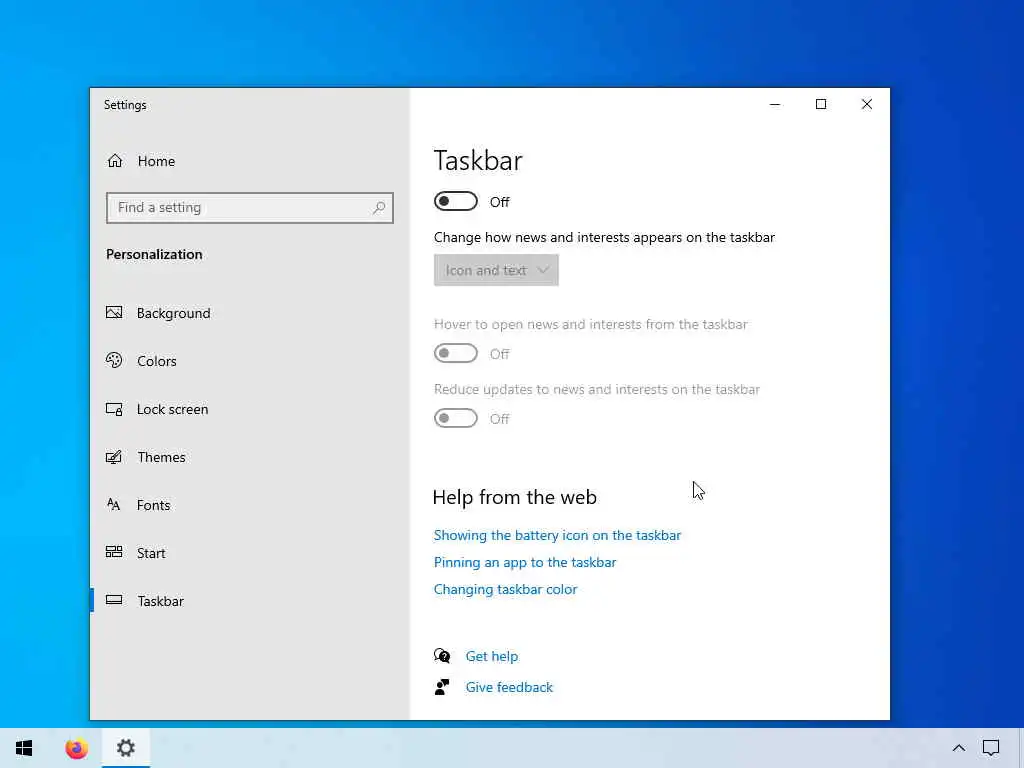Toggle Reduce updates to news and interests
Screen dimensions: 1024x768
(456, 418)
